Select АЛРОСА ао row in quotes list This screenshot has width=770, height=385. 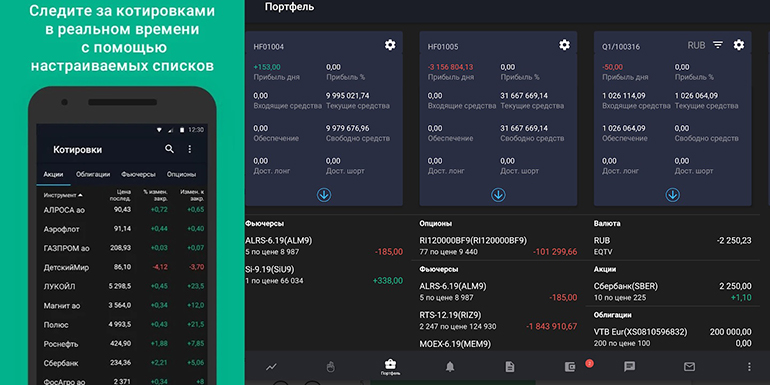click(x=122, y=210)
